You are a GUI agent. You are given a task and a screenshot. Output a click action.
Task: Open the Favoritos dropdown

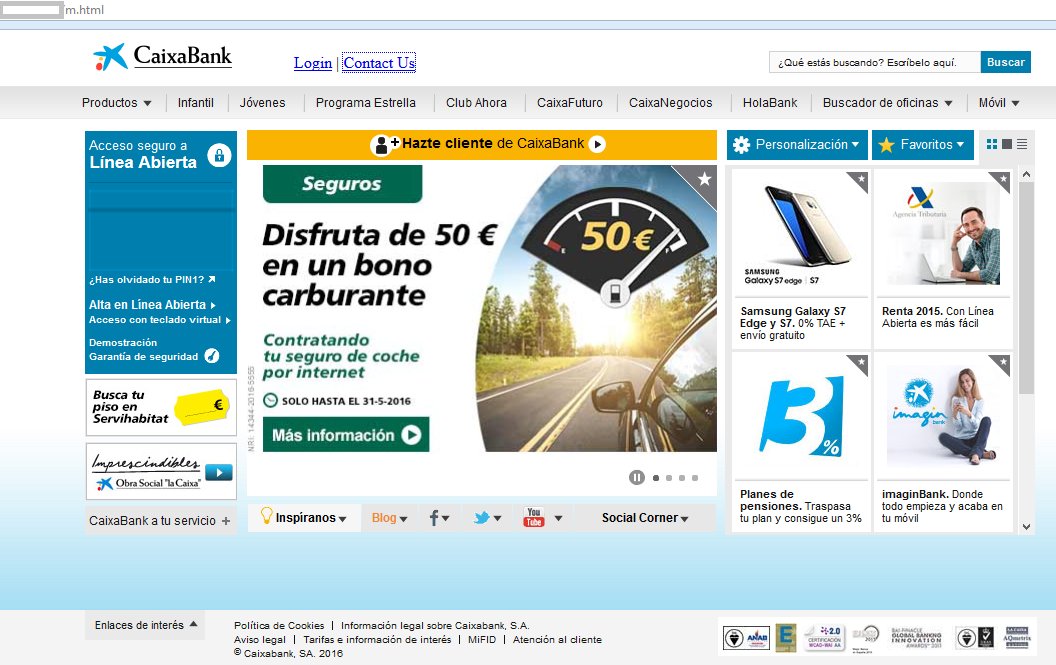pyautogui.click(x=923, y=145)
